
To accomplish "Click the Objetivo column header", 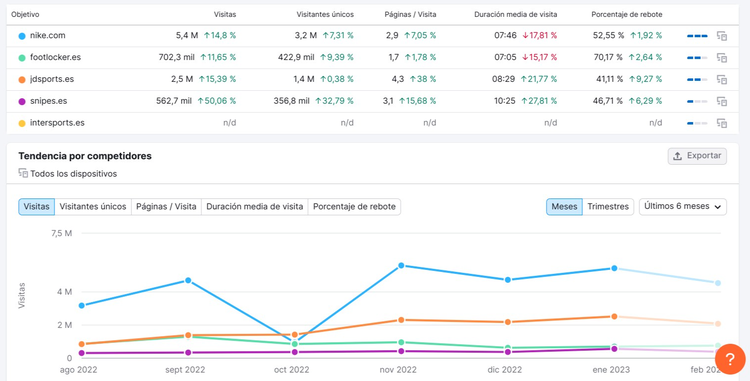I will [25, 14].
